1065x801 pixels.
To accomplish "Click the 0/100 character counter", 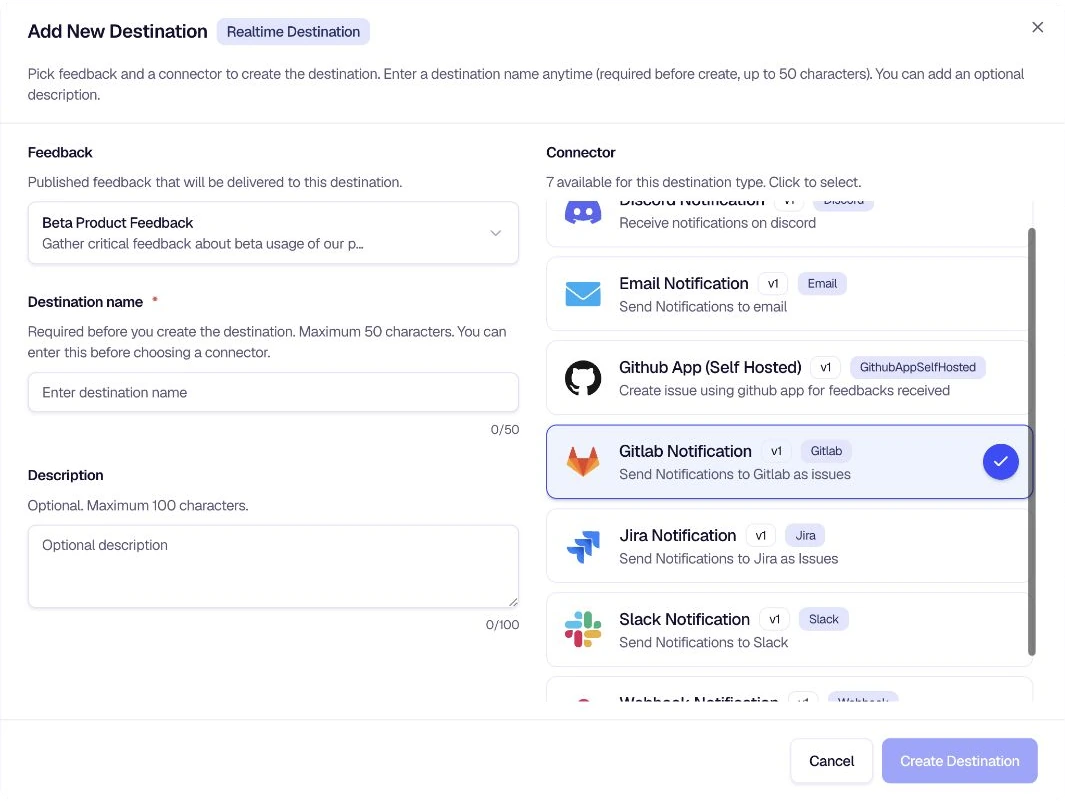I will point(502,625).
